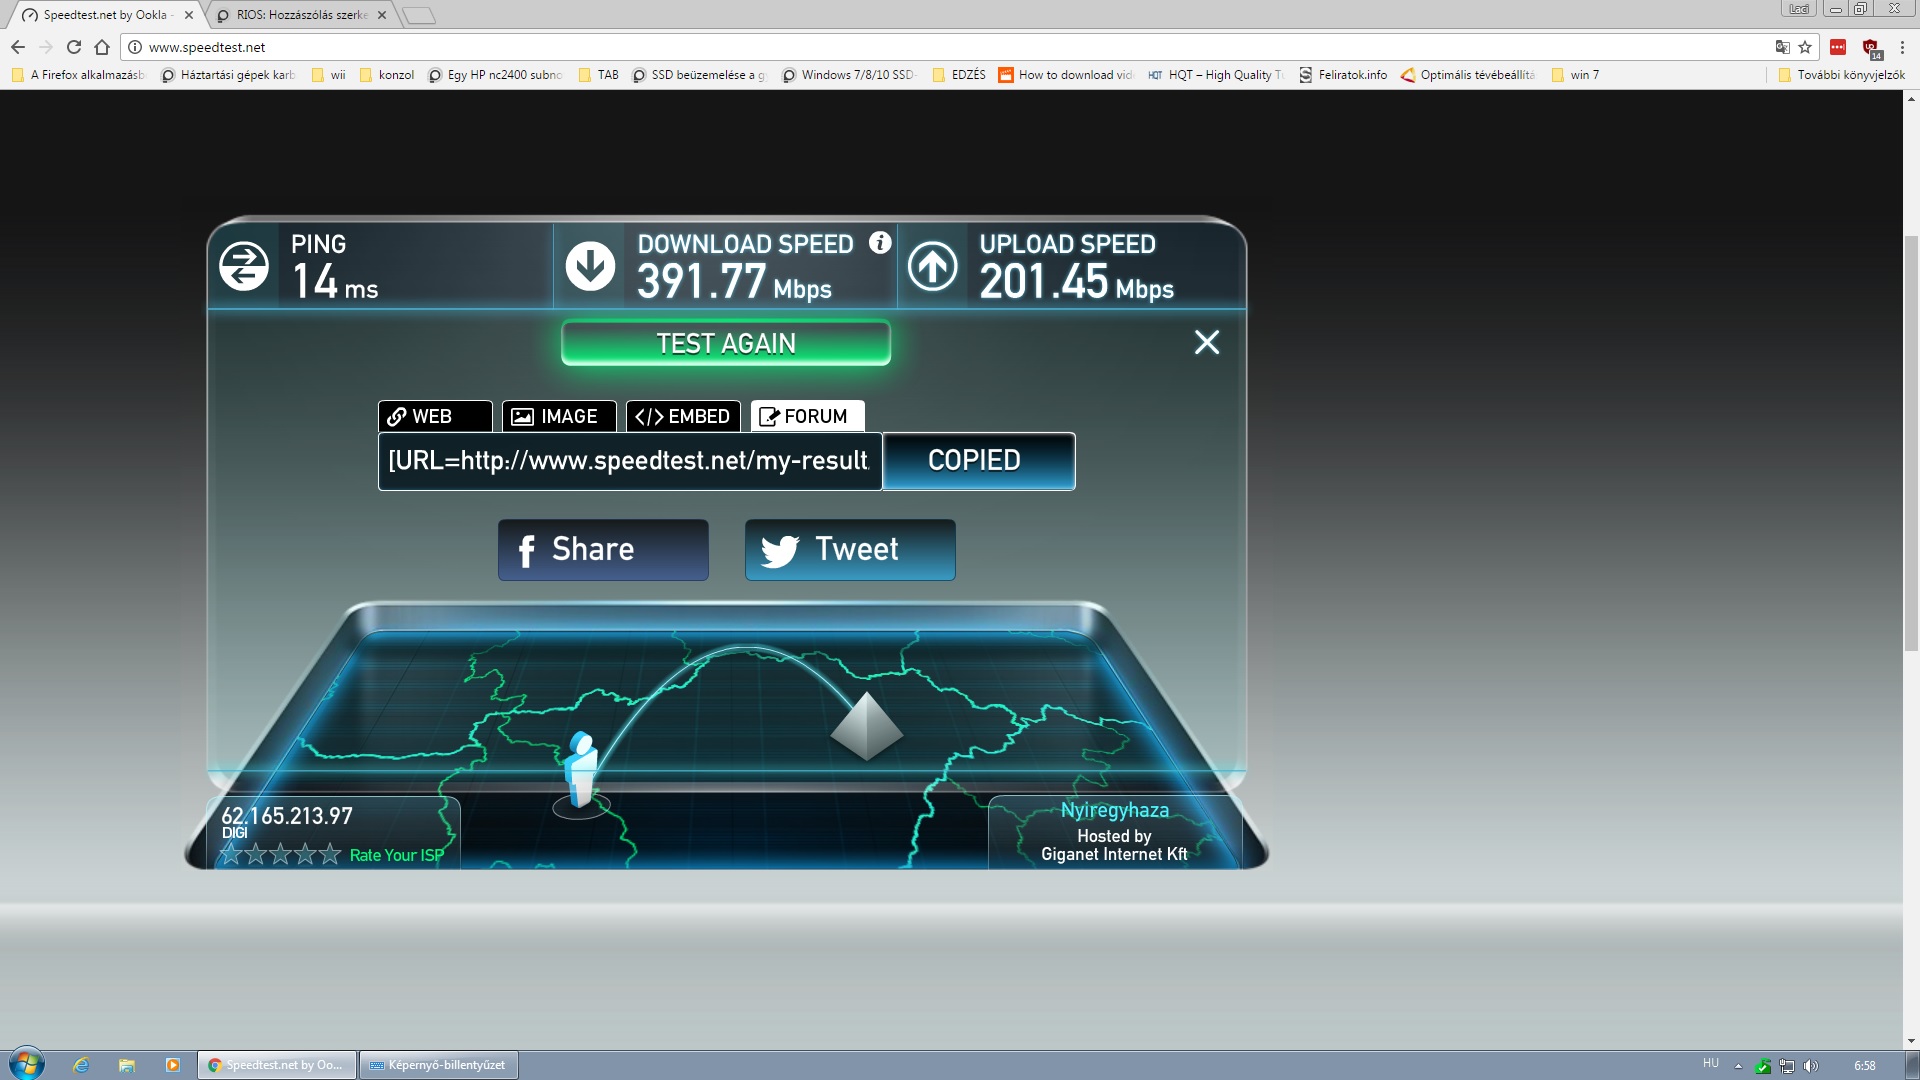Close the share results panel
The image size is (1920, 1080).
click(x=1207, y=343)
